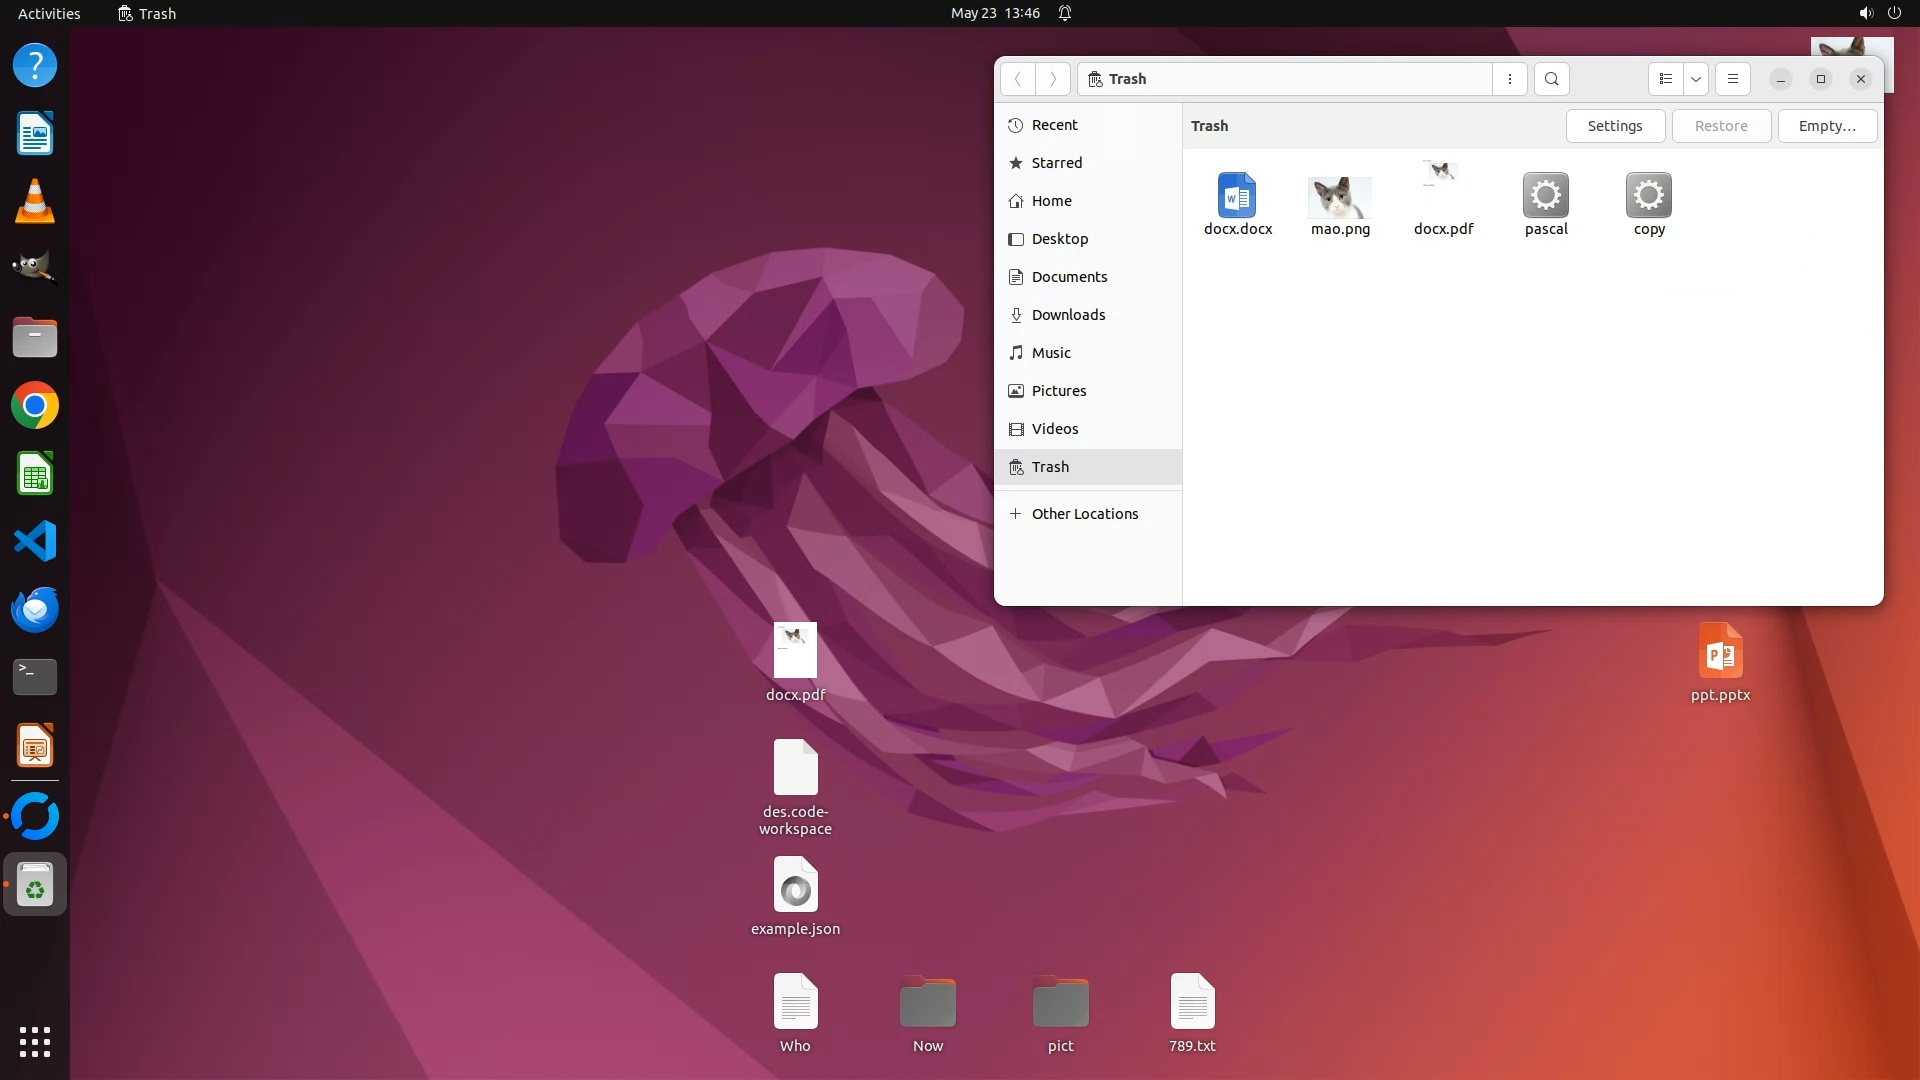Open the volume indicator in top bar

click(x=1865, y=13)
